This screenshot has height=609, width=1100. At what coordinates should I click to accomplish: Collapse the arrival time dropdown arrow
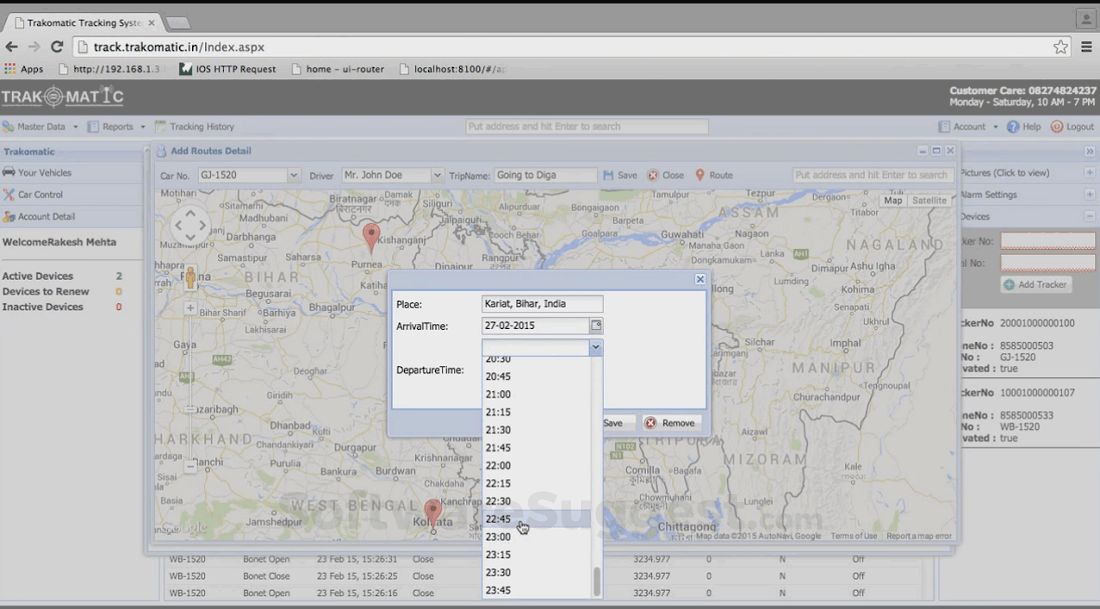click(x=595, y=348)
